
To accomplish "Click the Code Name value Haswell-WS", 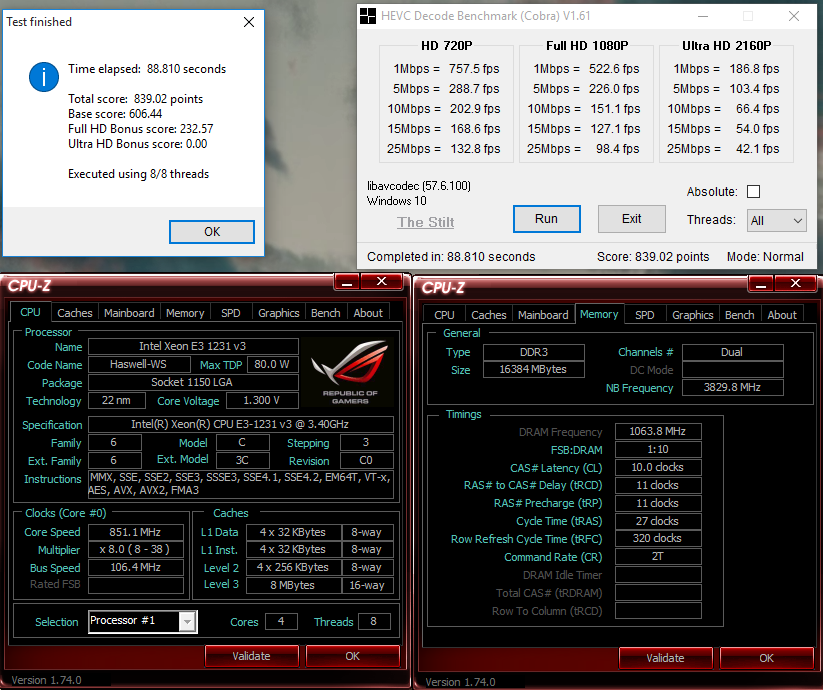I will click(139, 364).
